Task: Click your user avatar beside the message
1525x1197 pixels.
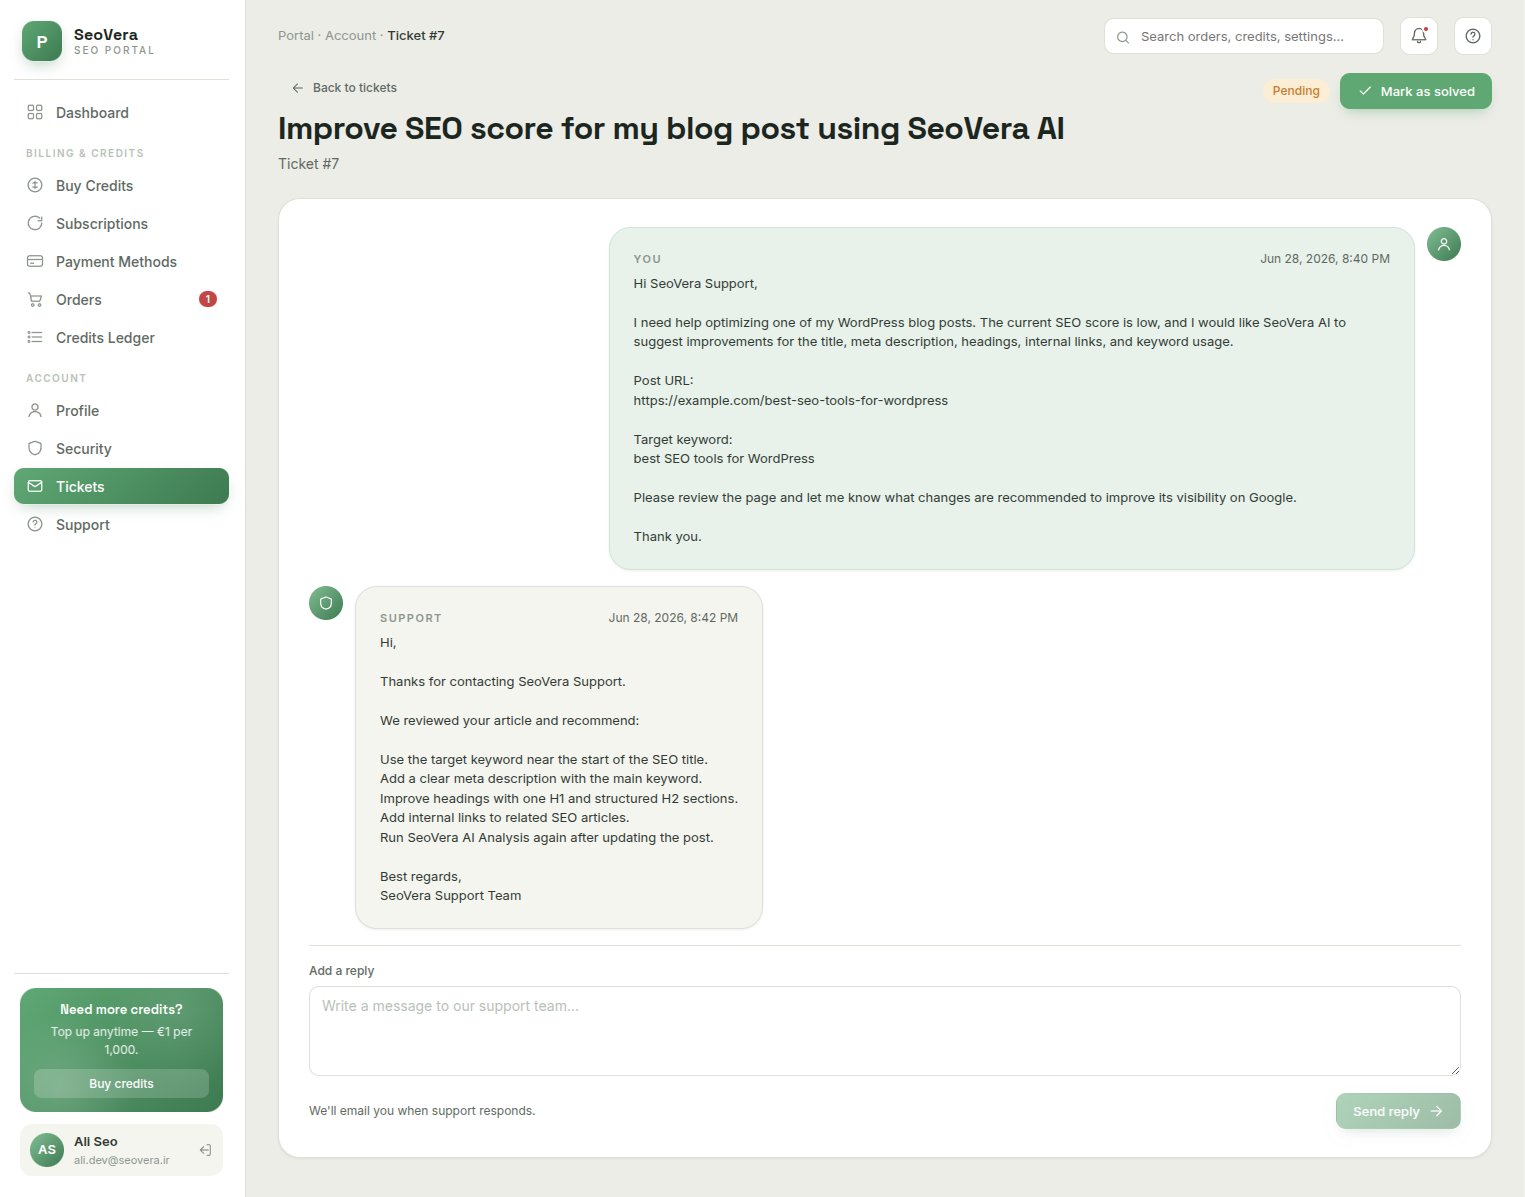Action: (x=1444, y=244)
